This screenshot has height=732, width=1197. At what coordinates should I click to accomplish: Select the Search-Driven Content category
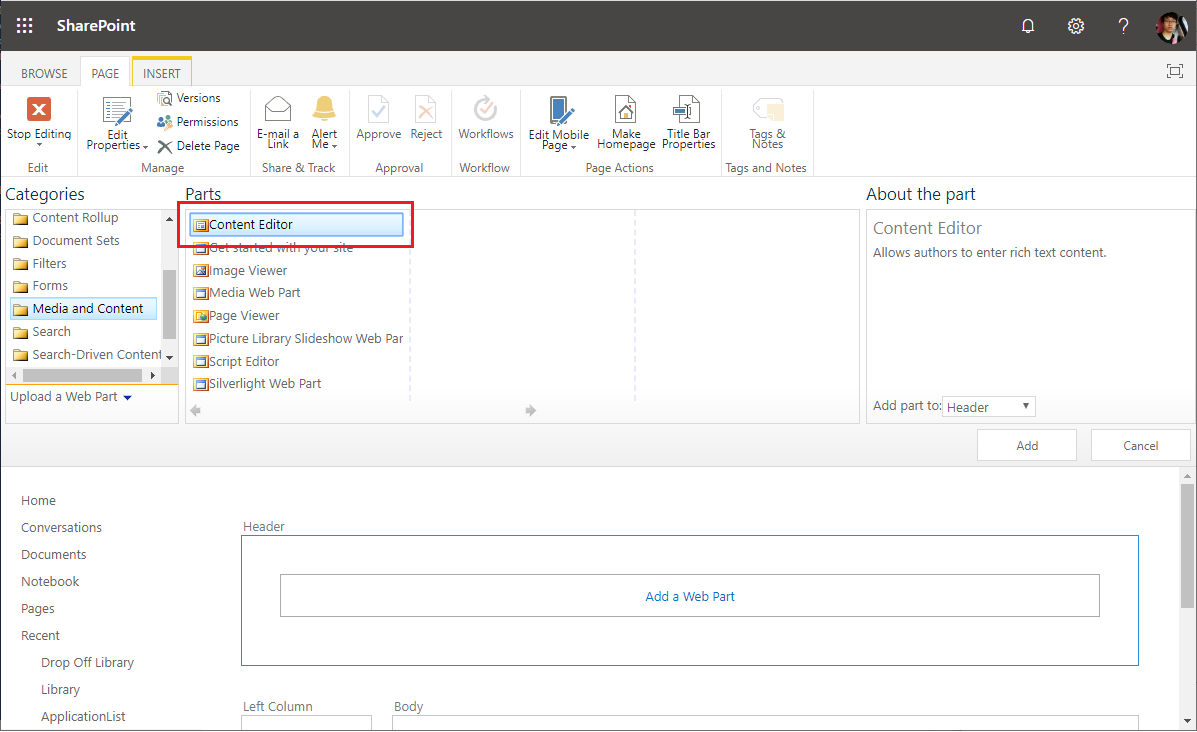[x=86, y=354]
